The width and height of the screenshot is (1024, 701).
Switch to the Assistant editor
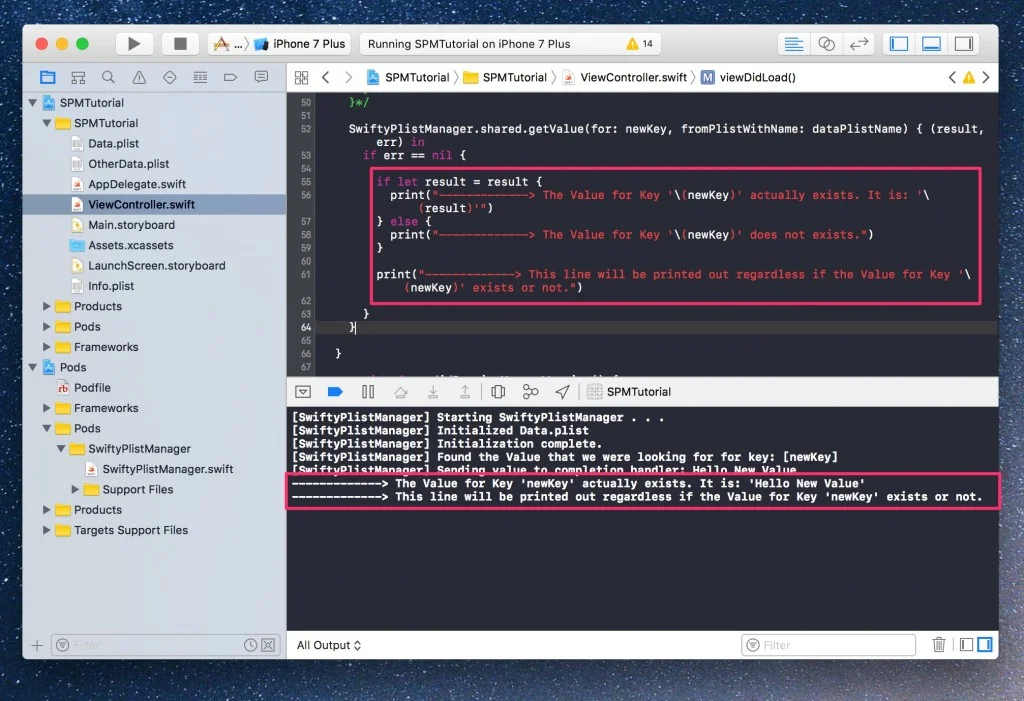pyautogui.click(x=826, y=44)
